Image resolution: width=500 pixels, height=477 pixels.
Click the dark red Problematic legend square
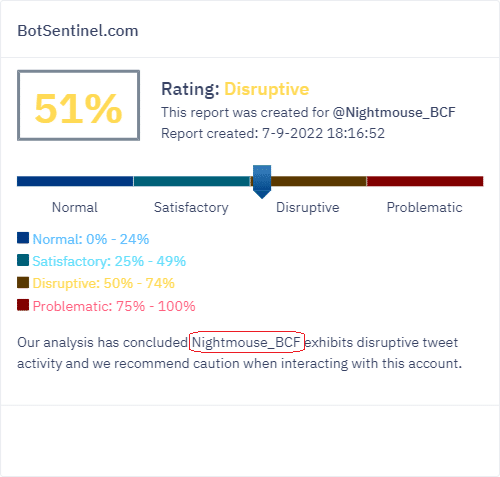pos(23,305)
